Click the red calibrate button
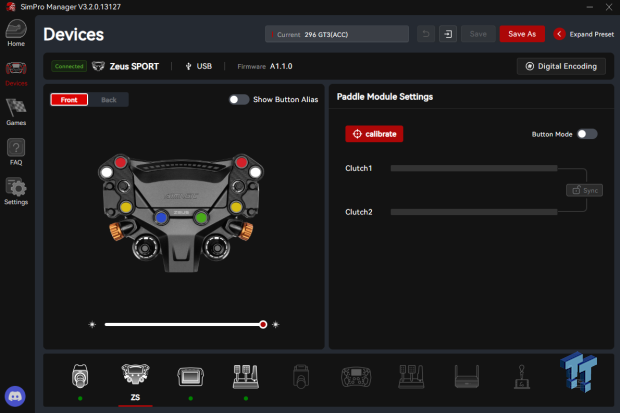The width and height of the screenshot is (620, 413). click(x=374, y=134)
